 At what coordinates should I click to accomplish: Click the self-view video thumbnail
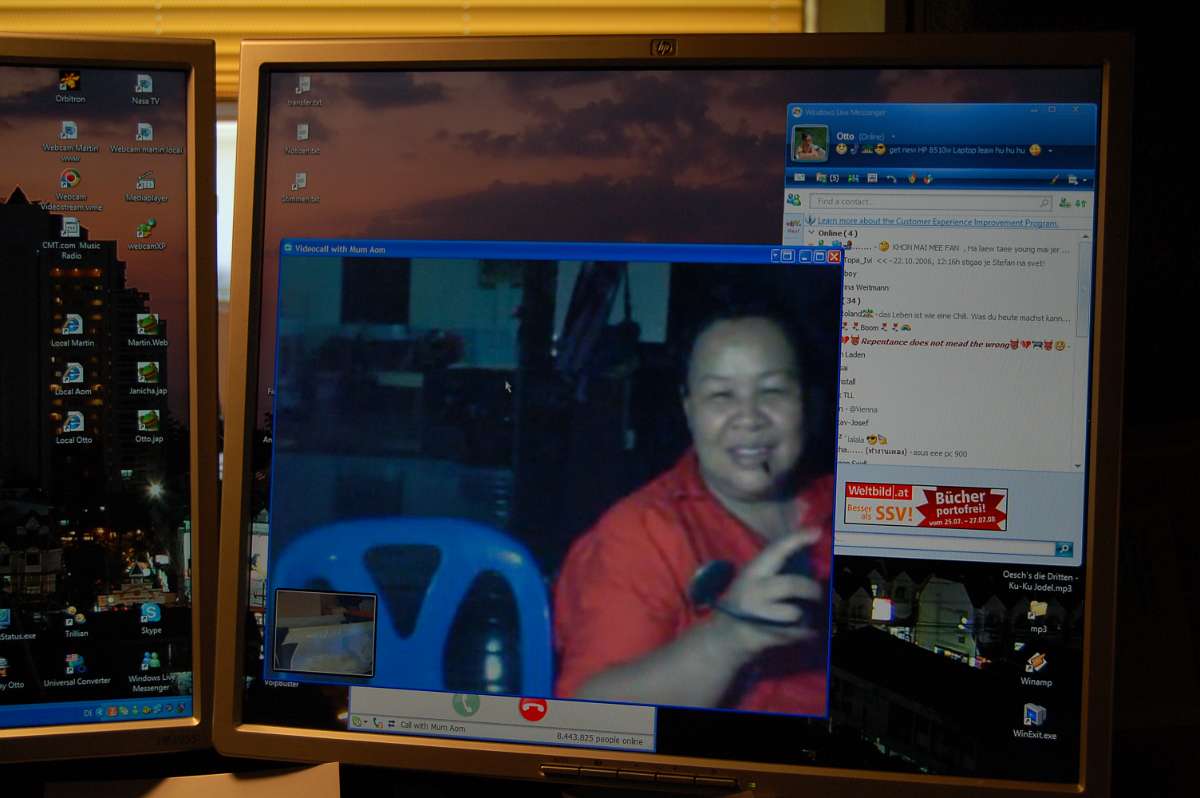(325, 632)
